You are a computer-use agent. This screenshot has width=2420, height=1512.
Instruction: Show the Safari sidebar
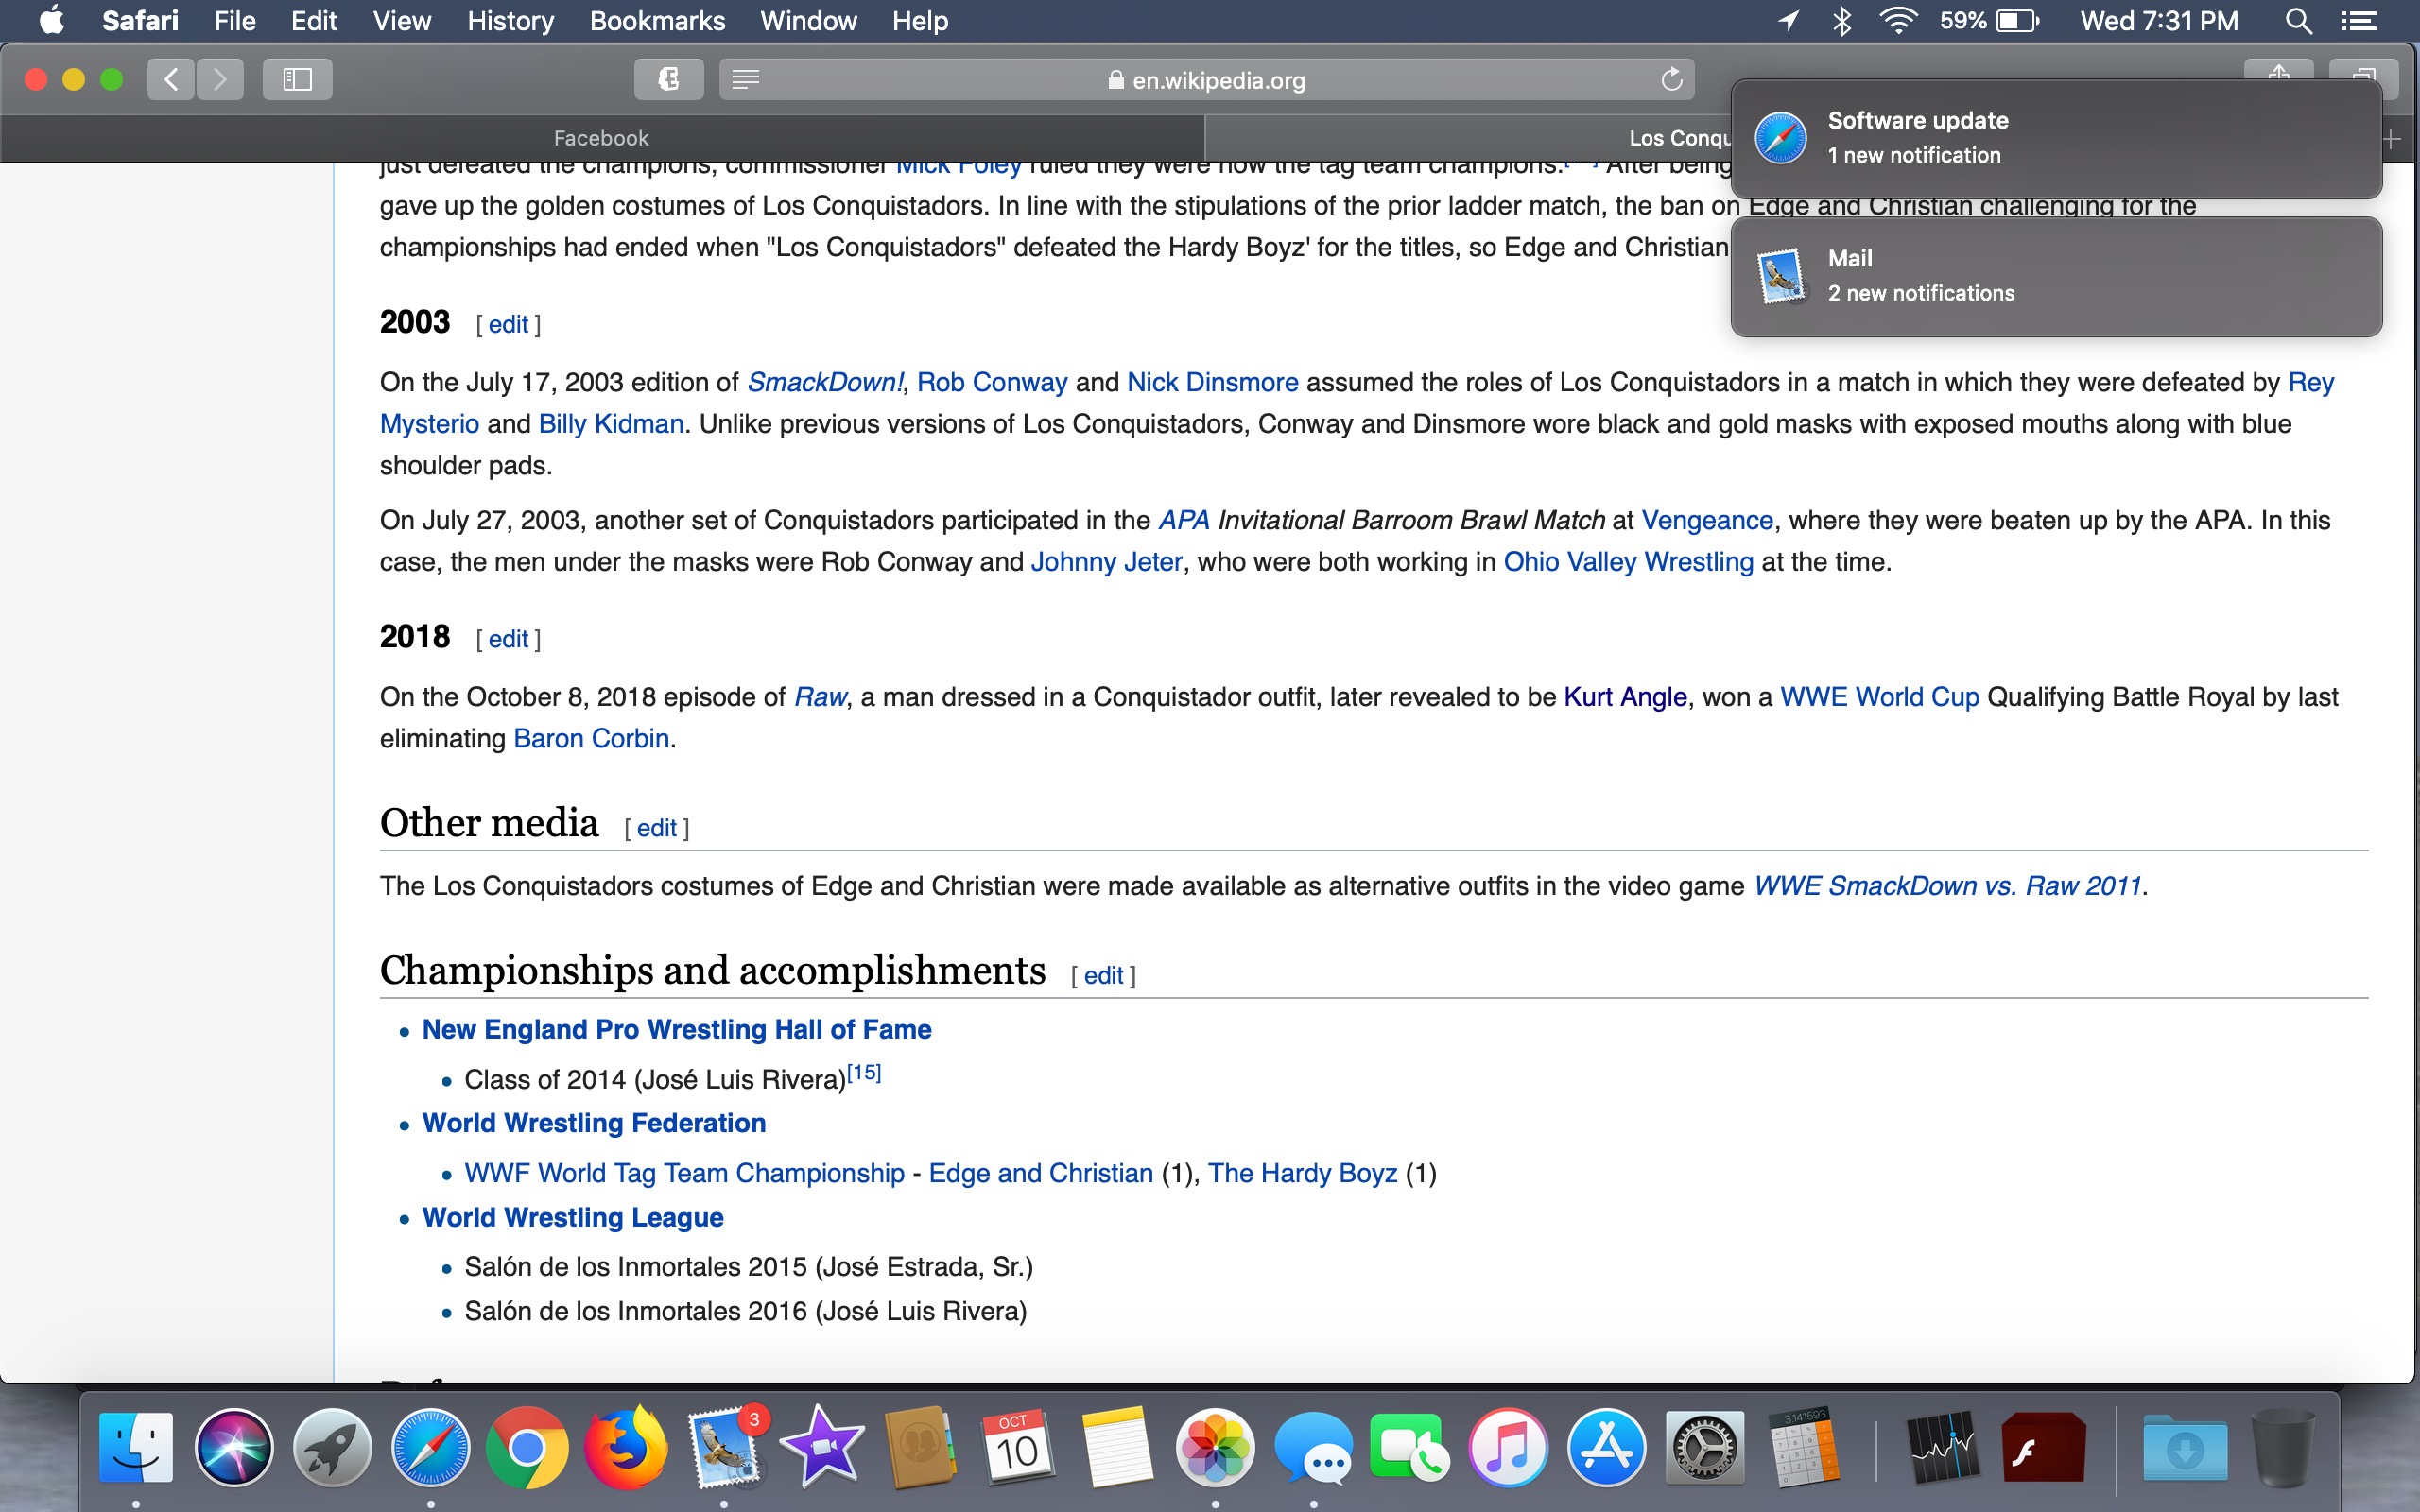coord(297,79)
